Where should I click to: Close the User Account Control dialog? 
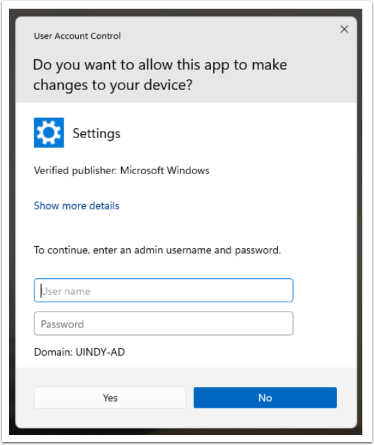pos(344,29)
